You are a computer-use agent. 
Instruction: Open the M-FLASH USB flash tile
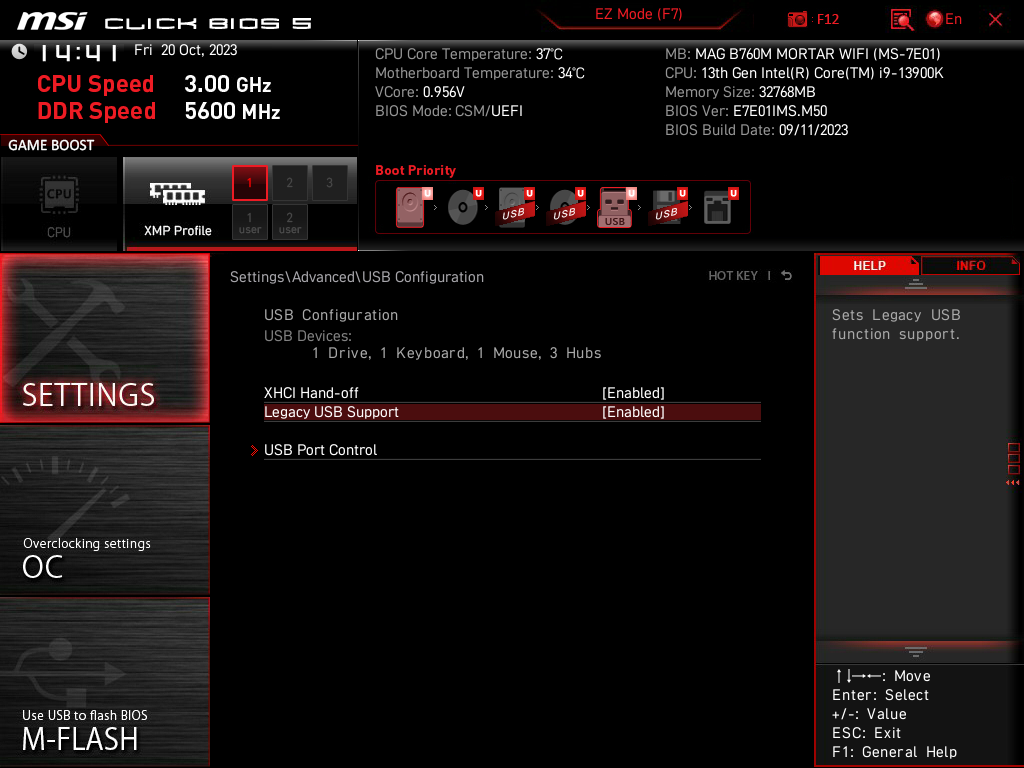click(104, 682)
